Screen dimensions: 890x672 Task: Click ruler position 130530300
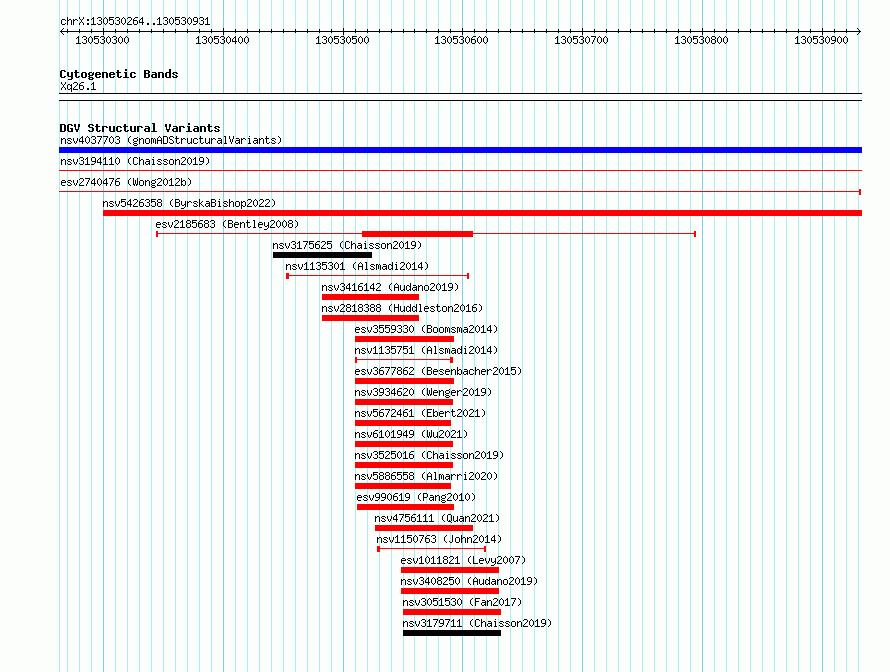tap(102, 40)
